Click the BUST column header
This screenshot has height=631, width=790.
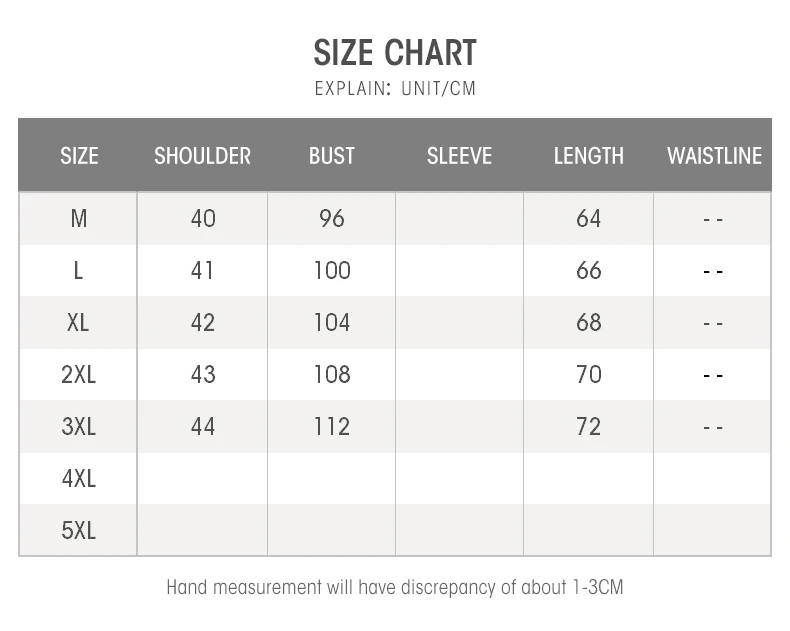331,156
